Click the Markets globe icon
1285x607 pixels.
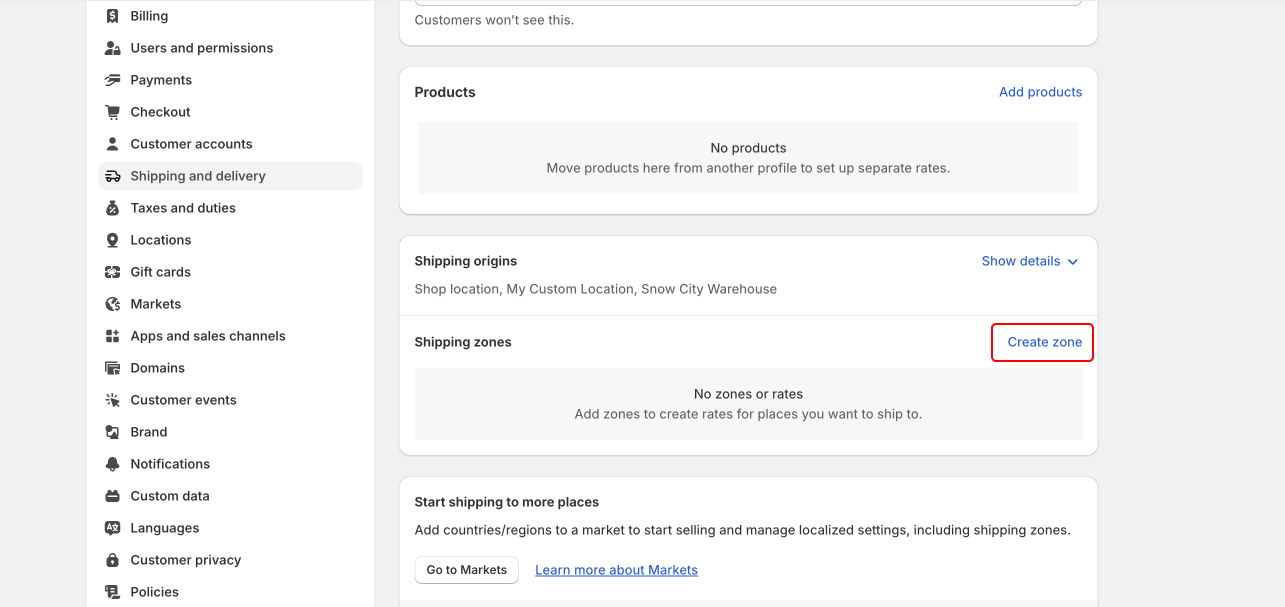coord(113,304)
